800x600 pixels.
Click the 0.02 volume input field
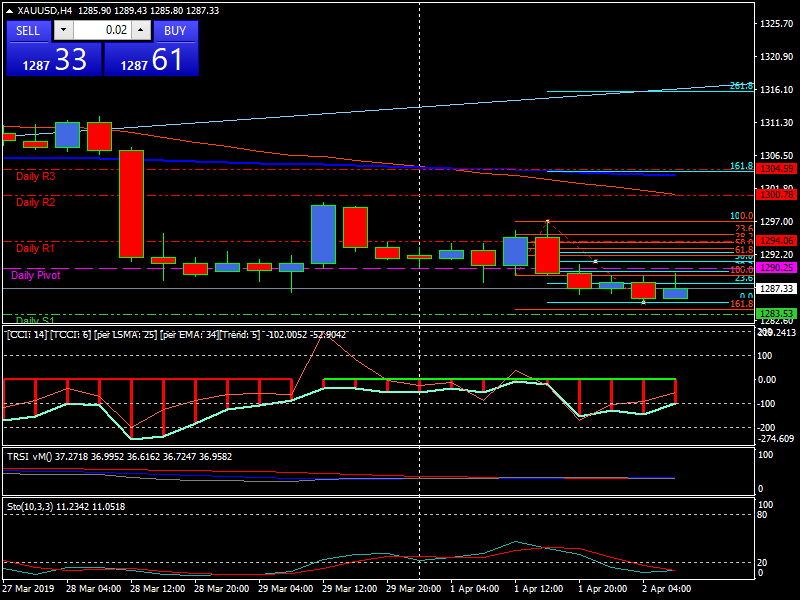tap(101, 31)
